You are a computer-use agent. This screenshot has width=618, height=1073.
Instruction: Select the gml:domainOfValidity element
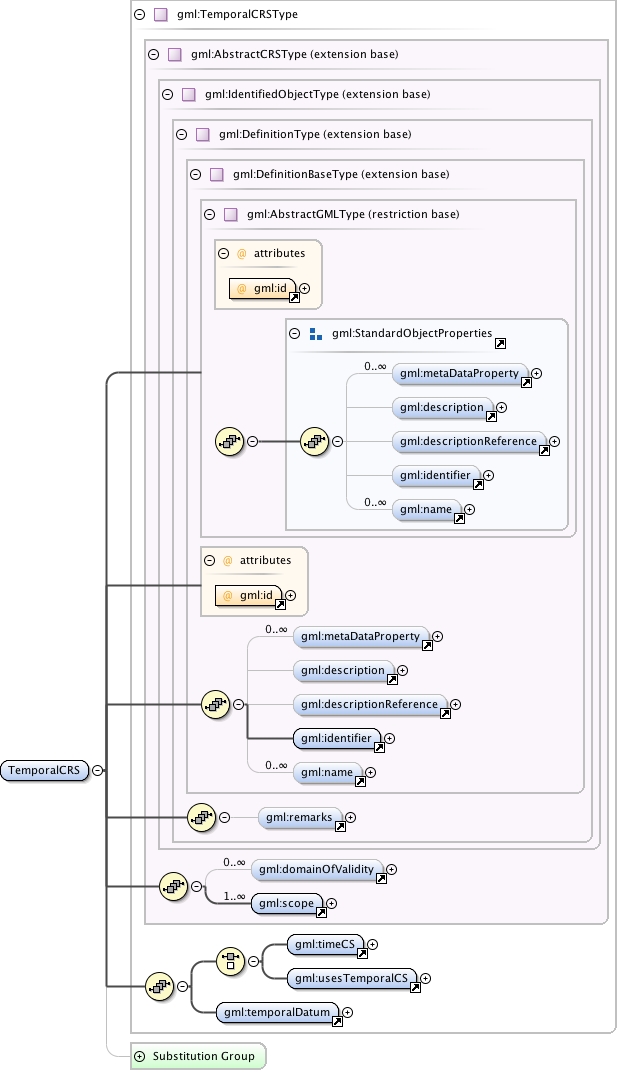tap(316, 869)
